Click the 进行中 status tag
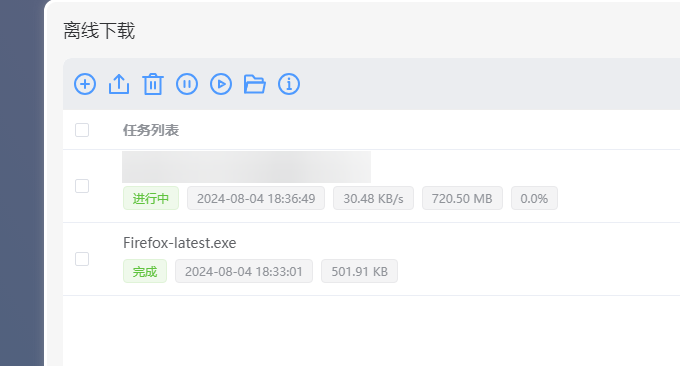Screen dimensions: 680x366 click(x=151, y=198)
